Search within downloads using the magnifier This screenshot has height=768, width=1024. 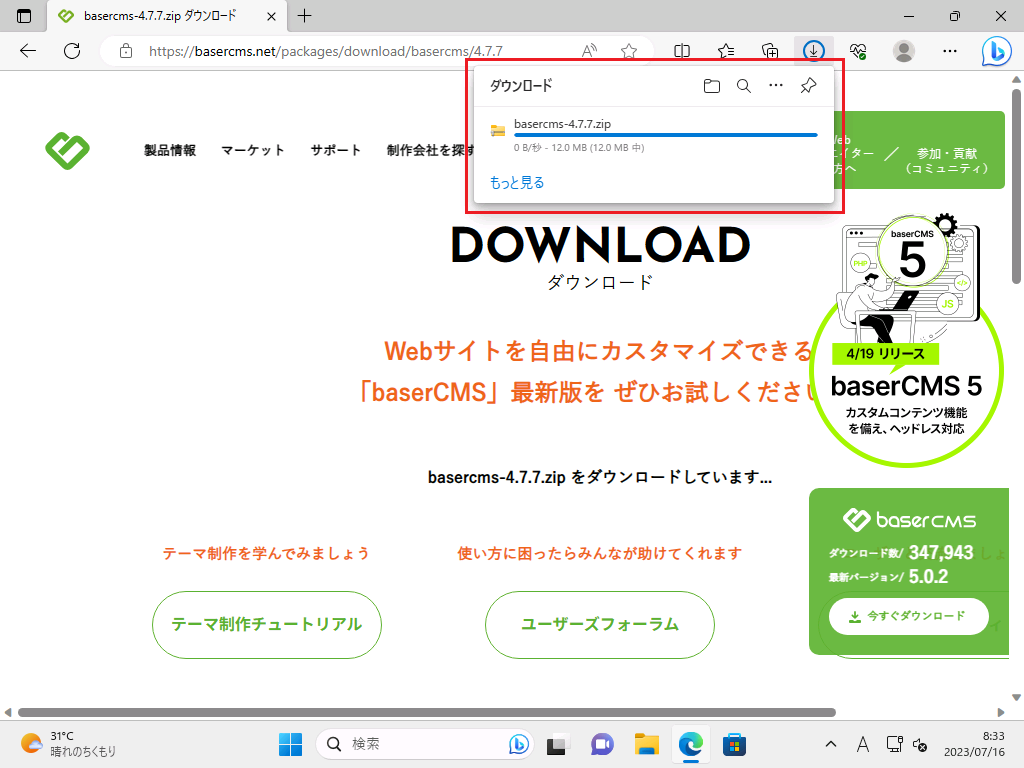point(744,86)
